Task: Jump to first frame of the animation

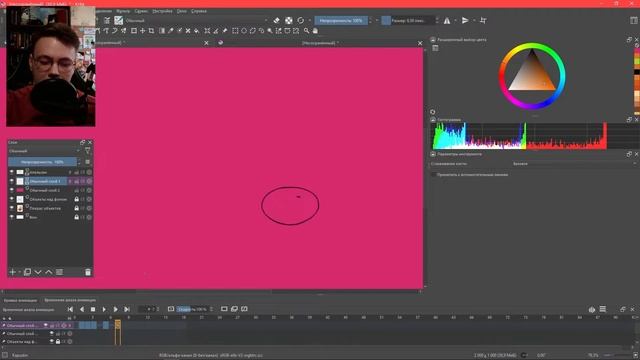Action: coord(70,309)
